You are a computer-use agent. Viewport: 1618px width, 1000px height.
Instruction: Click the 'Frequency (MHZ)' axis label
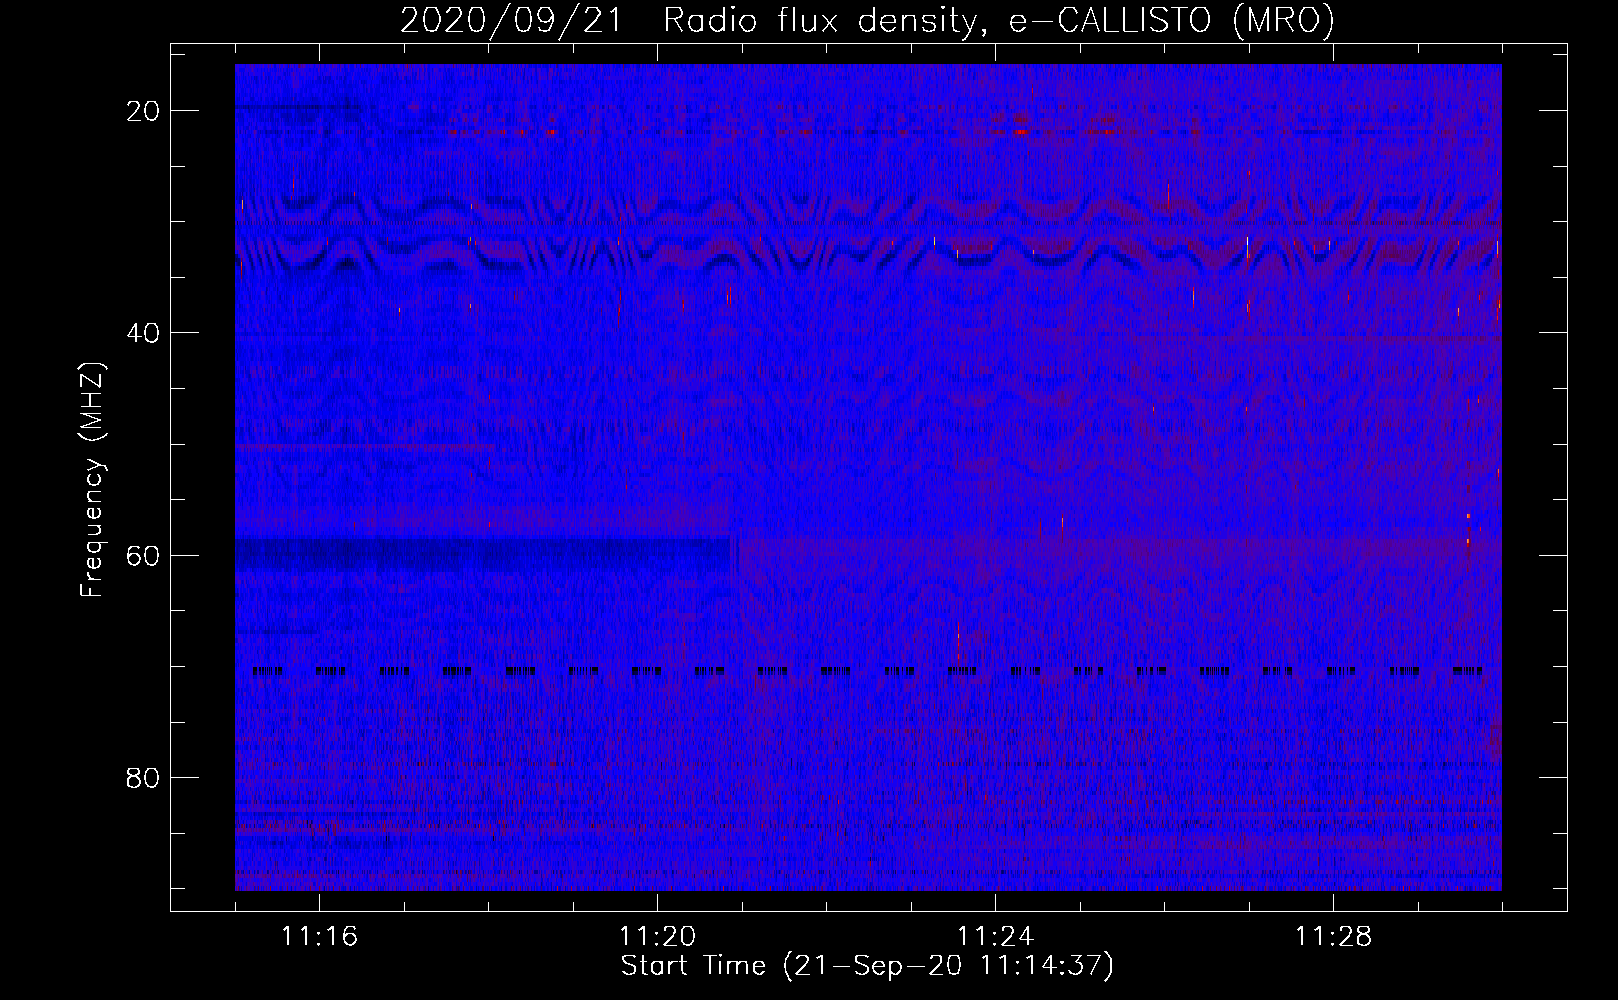click(92, 480)
